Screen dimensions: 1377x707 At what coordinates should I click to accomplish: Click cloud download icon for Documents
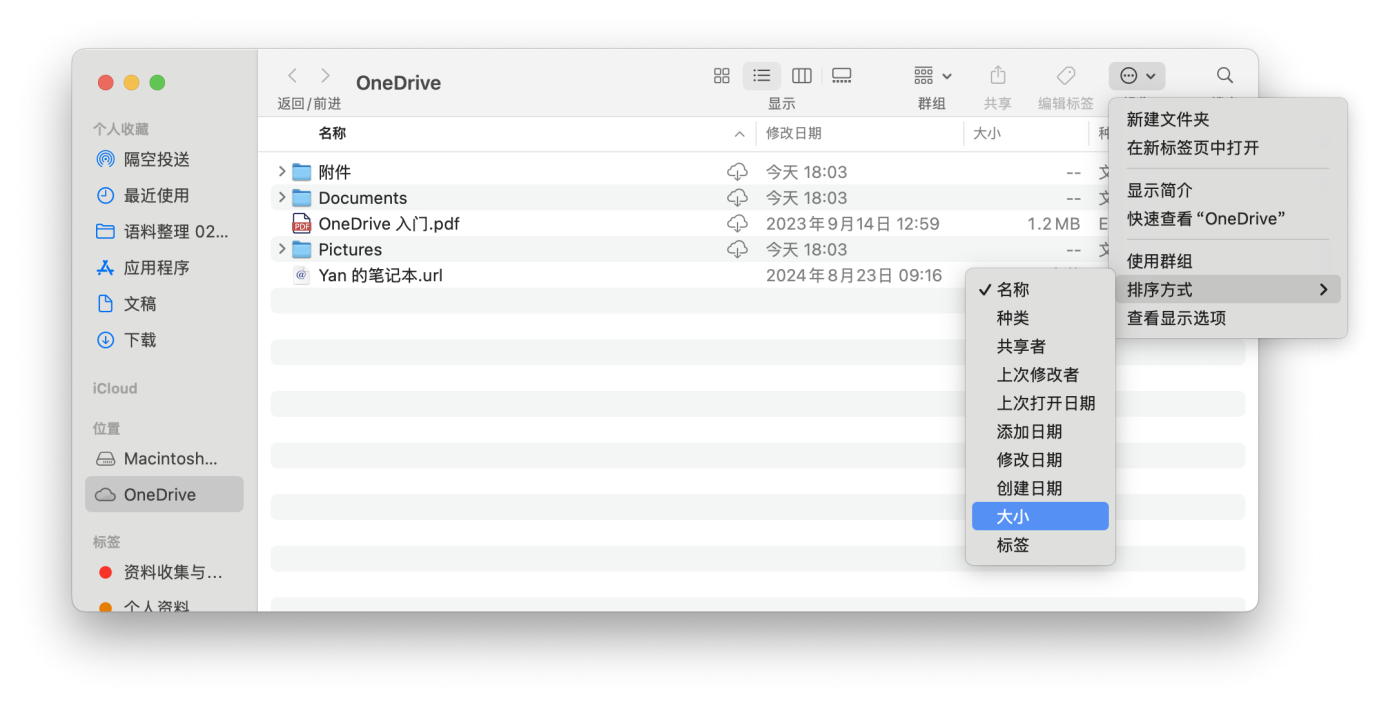[x=737, y=198]
